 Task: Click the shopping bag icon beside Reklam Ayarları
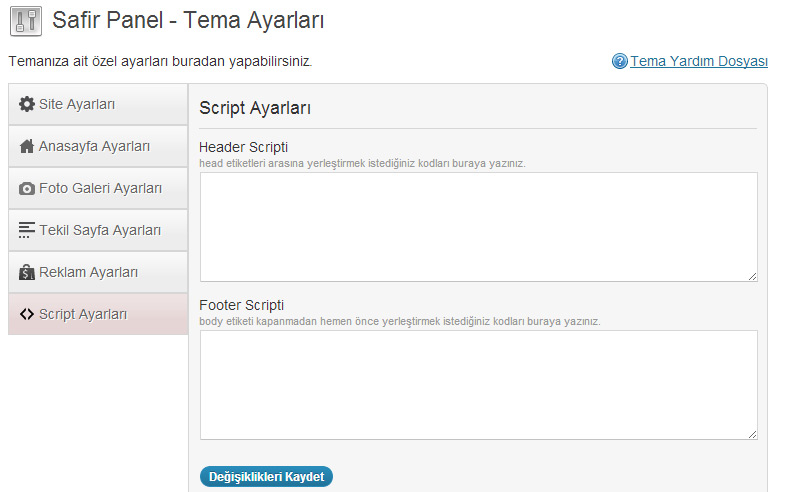[x=27, y=272]
